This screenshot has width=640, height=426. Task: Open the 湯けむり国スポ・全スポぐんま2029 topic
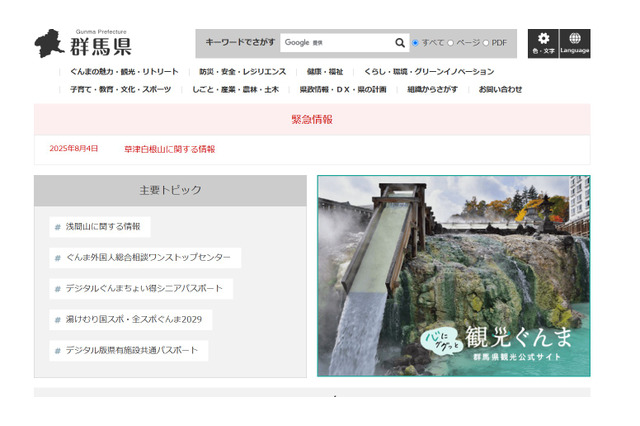(134, 320)
